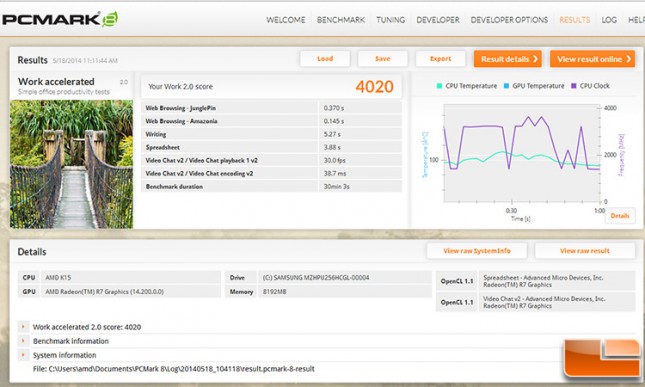The width and height of the screenshot is (645, 387).
Task: Select Benchmark duration row
Action: [271, 186]
